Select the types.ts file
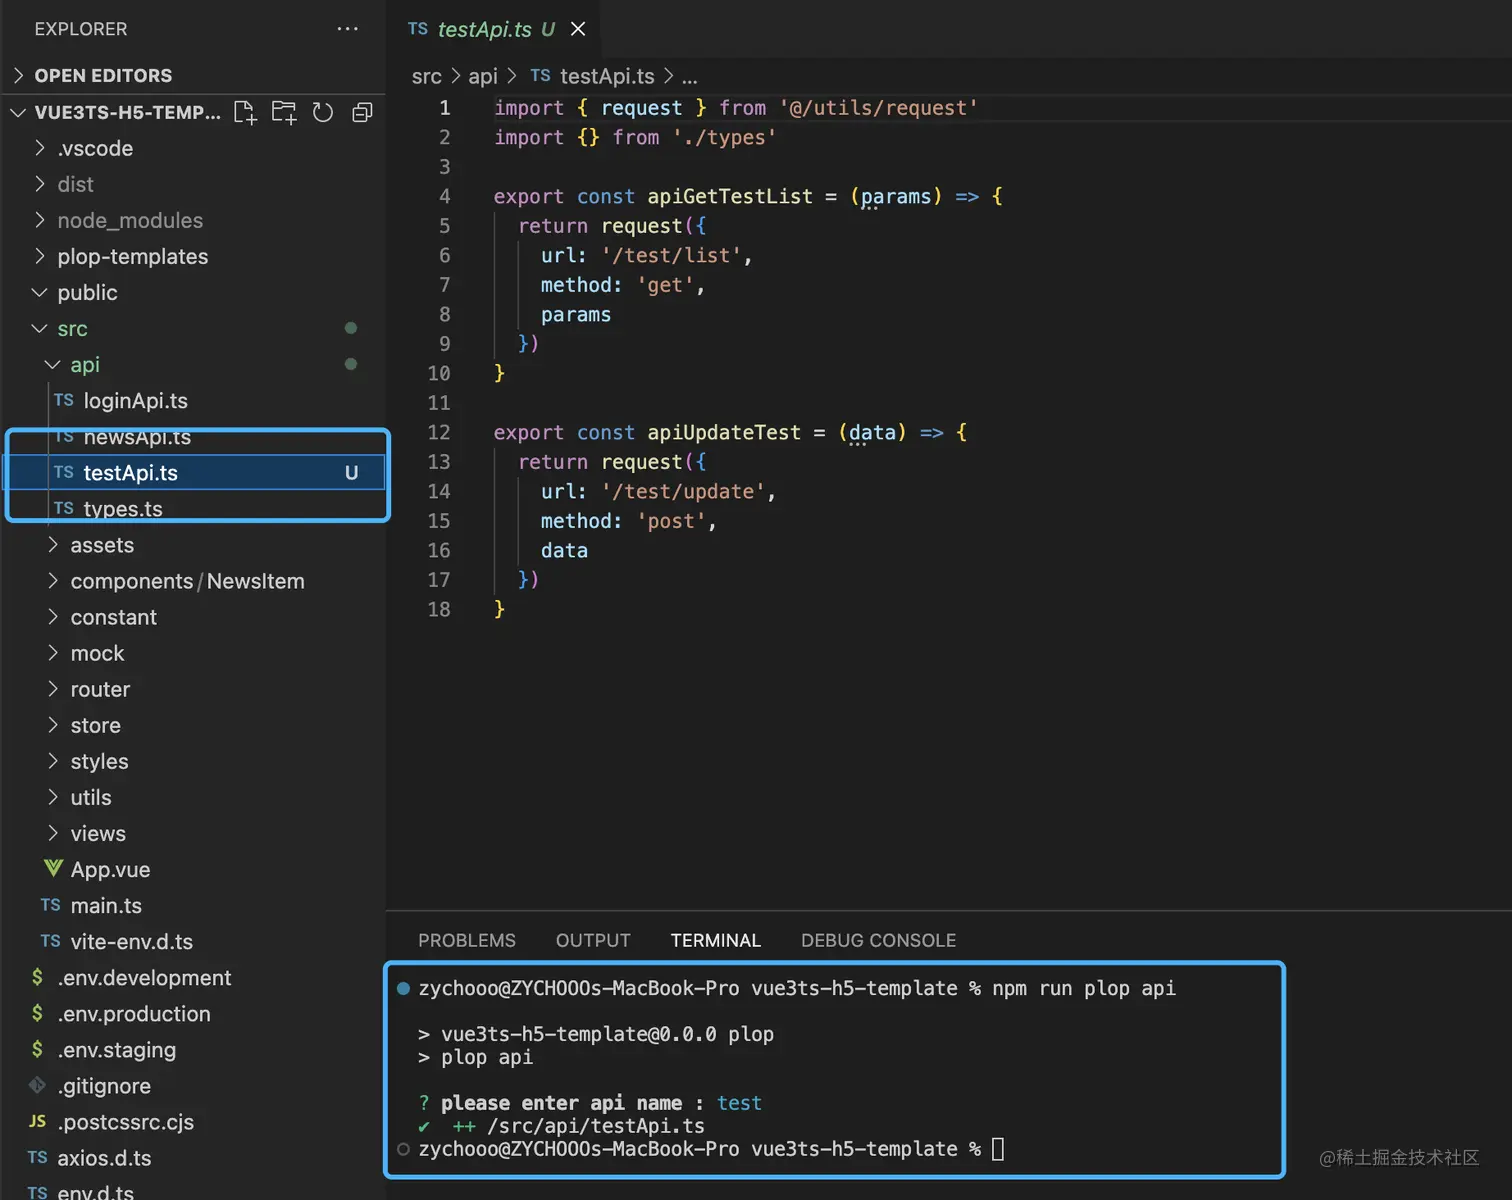The width and height of the screenshot is (1512, 1200). point(123,509)
